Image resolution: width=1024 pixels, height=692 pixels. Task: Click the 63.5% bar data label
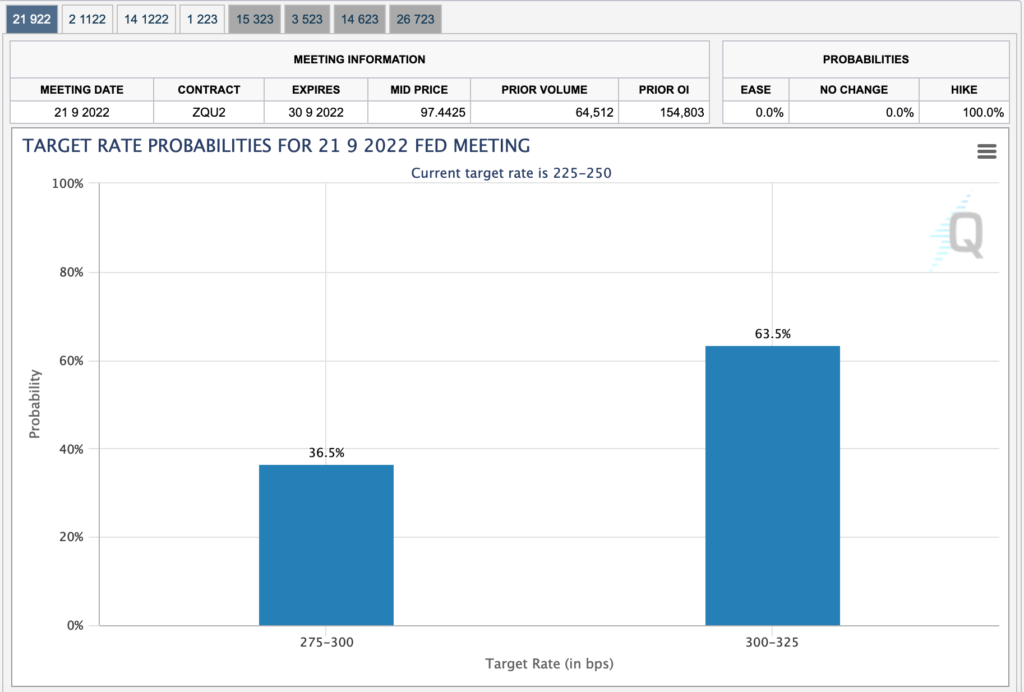click(772, 334)
